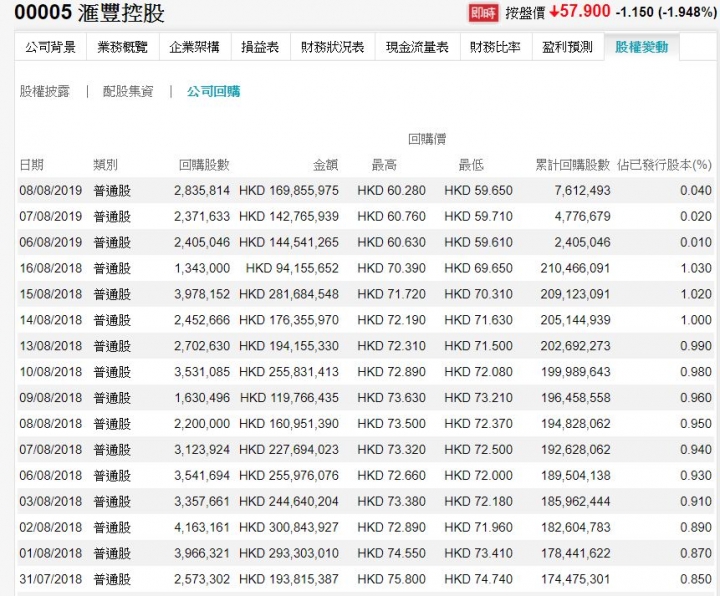Select the 公司回購 sub-section link

(x=214, y=91)
